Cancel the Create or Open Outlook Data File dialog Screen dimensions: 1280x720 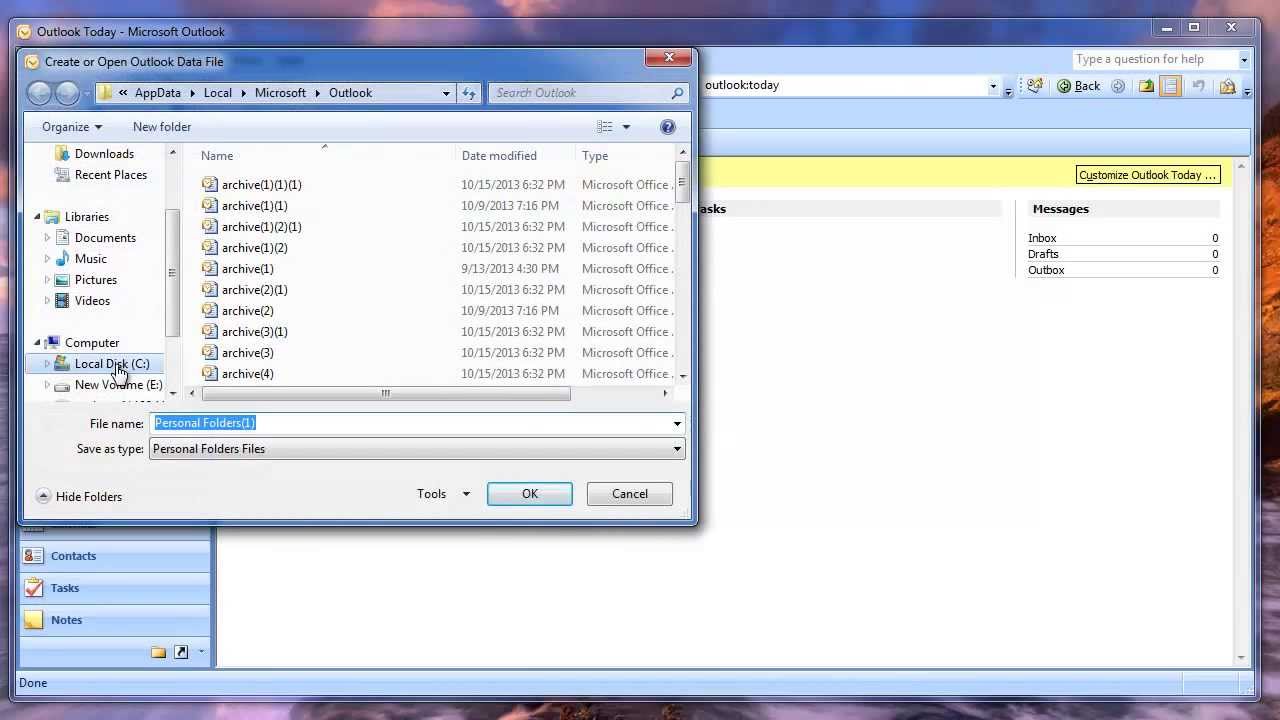[x=630, y=494]
